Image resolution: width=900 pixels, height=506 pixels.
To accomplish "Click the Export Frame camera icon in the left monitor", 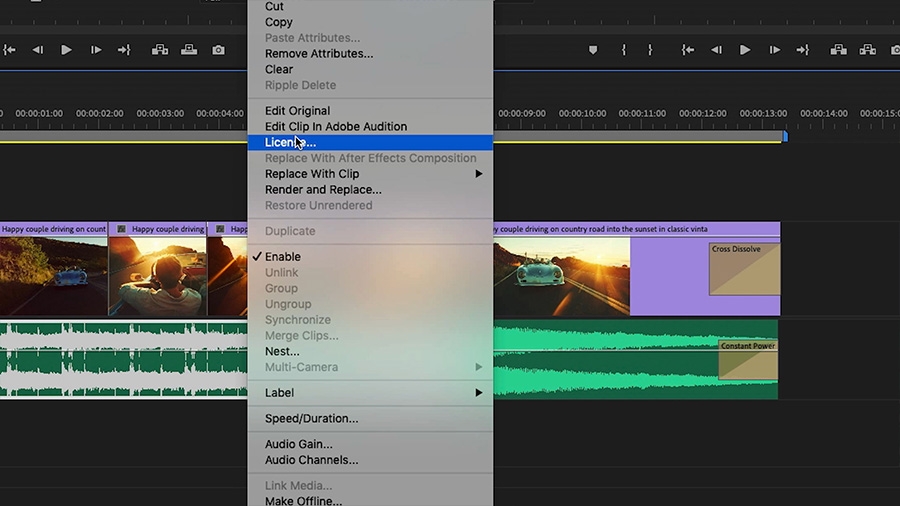I will (x=218, y=50).
